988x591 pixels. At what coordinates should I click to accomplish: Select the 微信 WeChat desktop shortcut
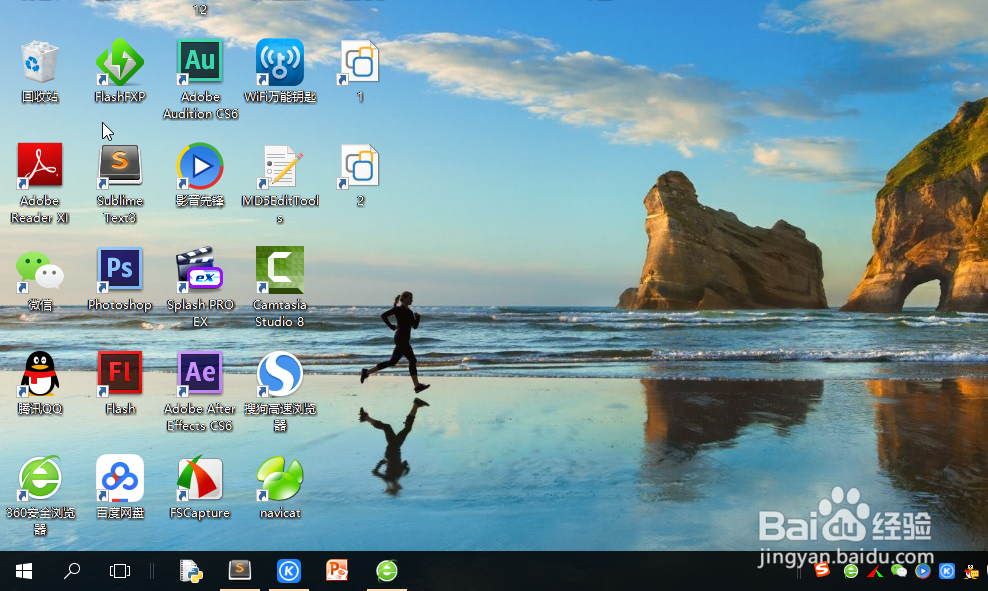(x=40, y=278)
